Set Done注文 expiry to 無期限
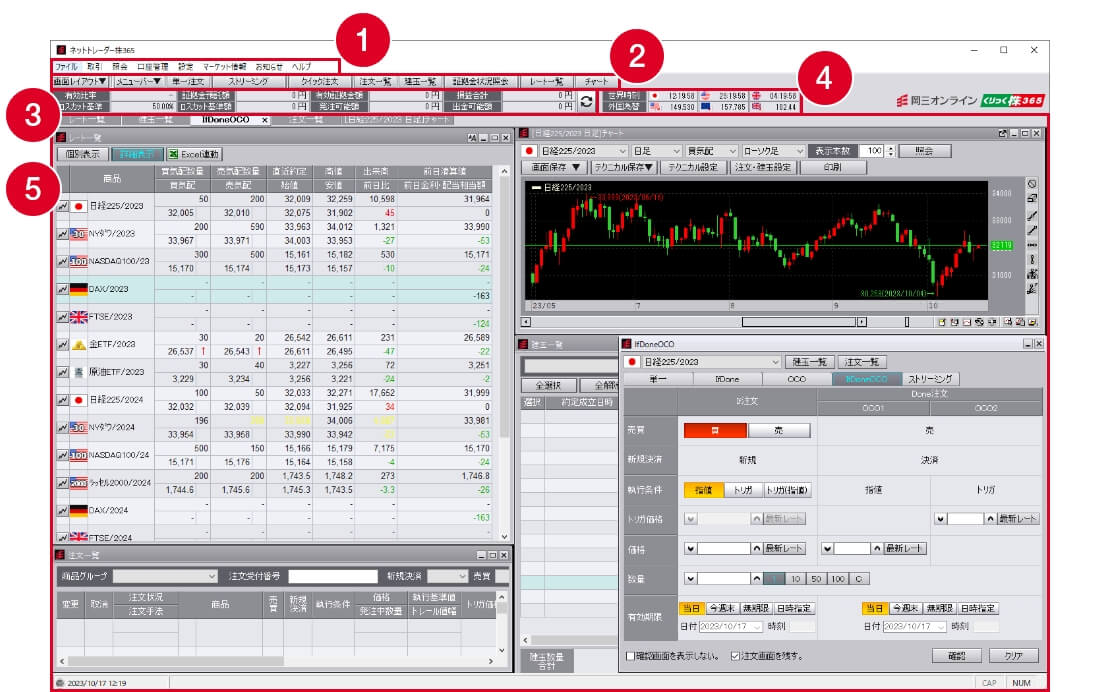 tap(939, 608)
